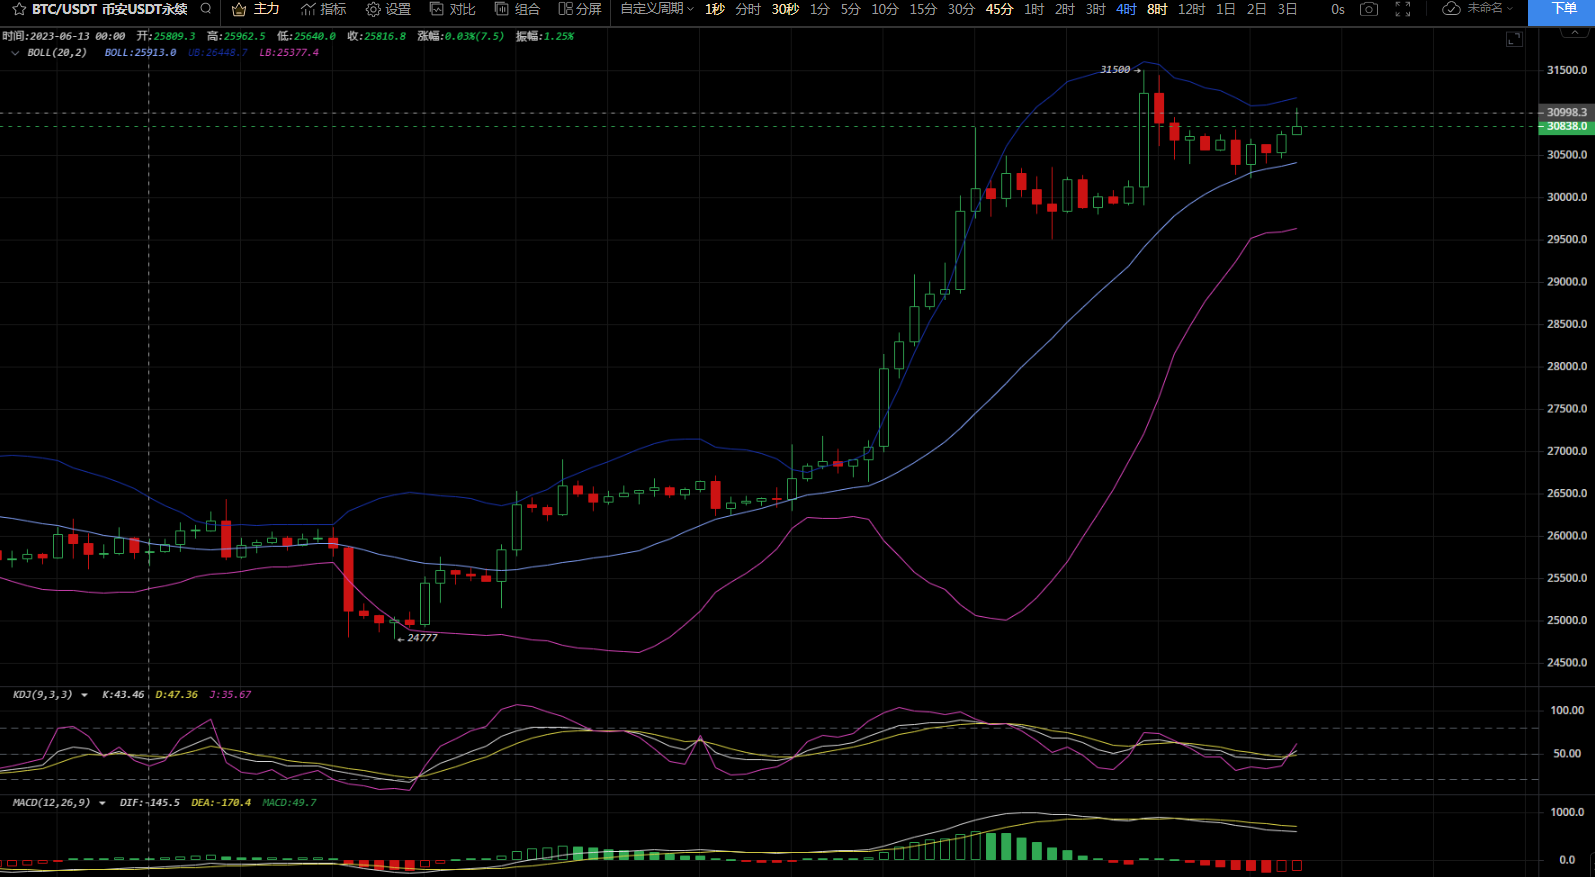
Task: Open 设置 chart settings gear
Action: [x=388, y=9]
